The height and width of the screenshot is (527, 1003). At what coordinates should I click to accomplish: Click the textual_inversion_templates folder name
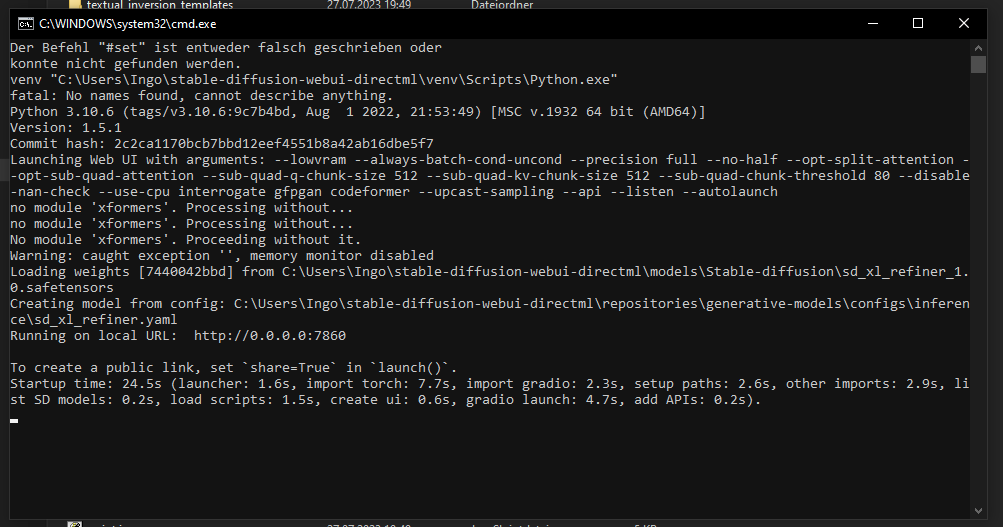tap(159, 5)
